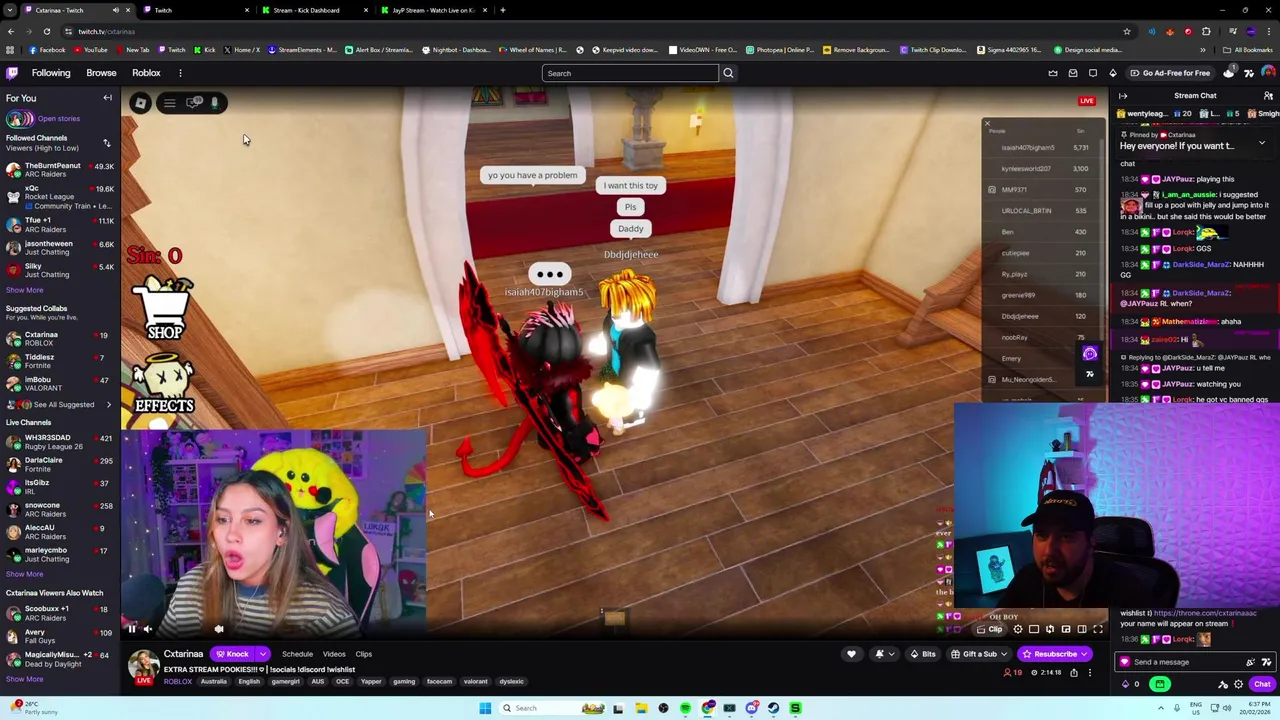Open the community users icon in chat
1280x720 pixels.
click(1268, 96)
